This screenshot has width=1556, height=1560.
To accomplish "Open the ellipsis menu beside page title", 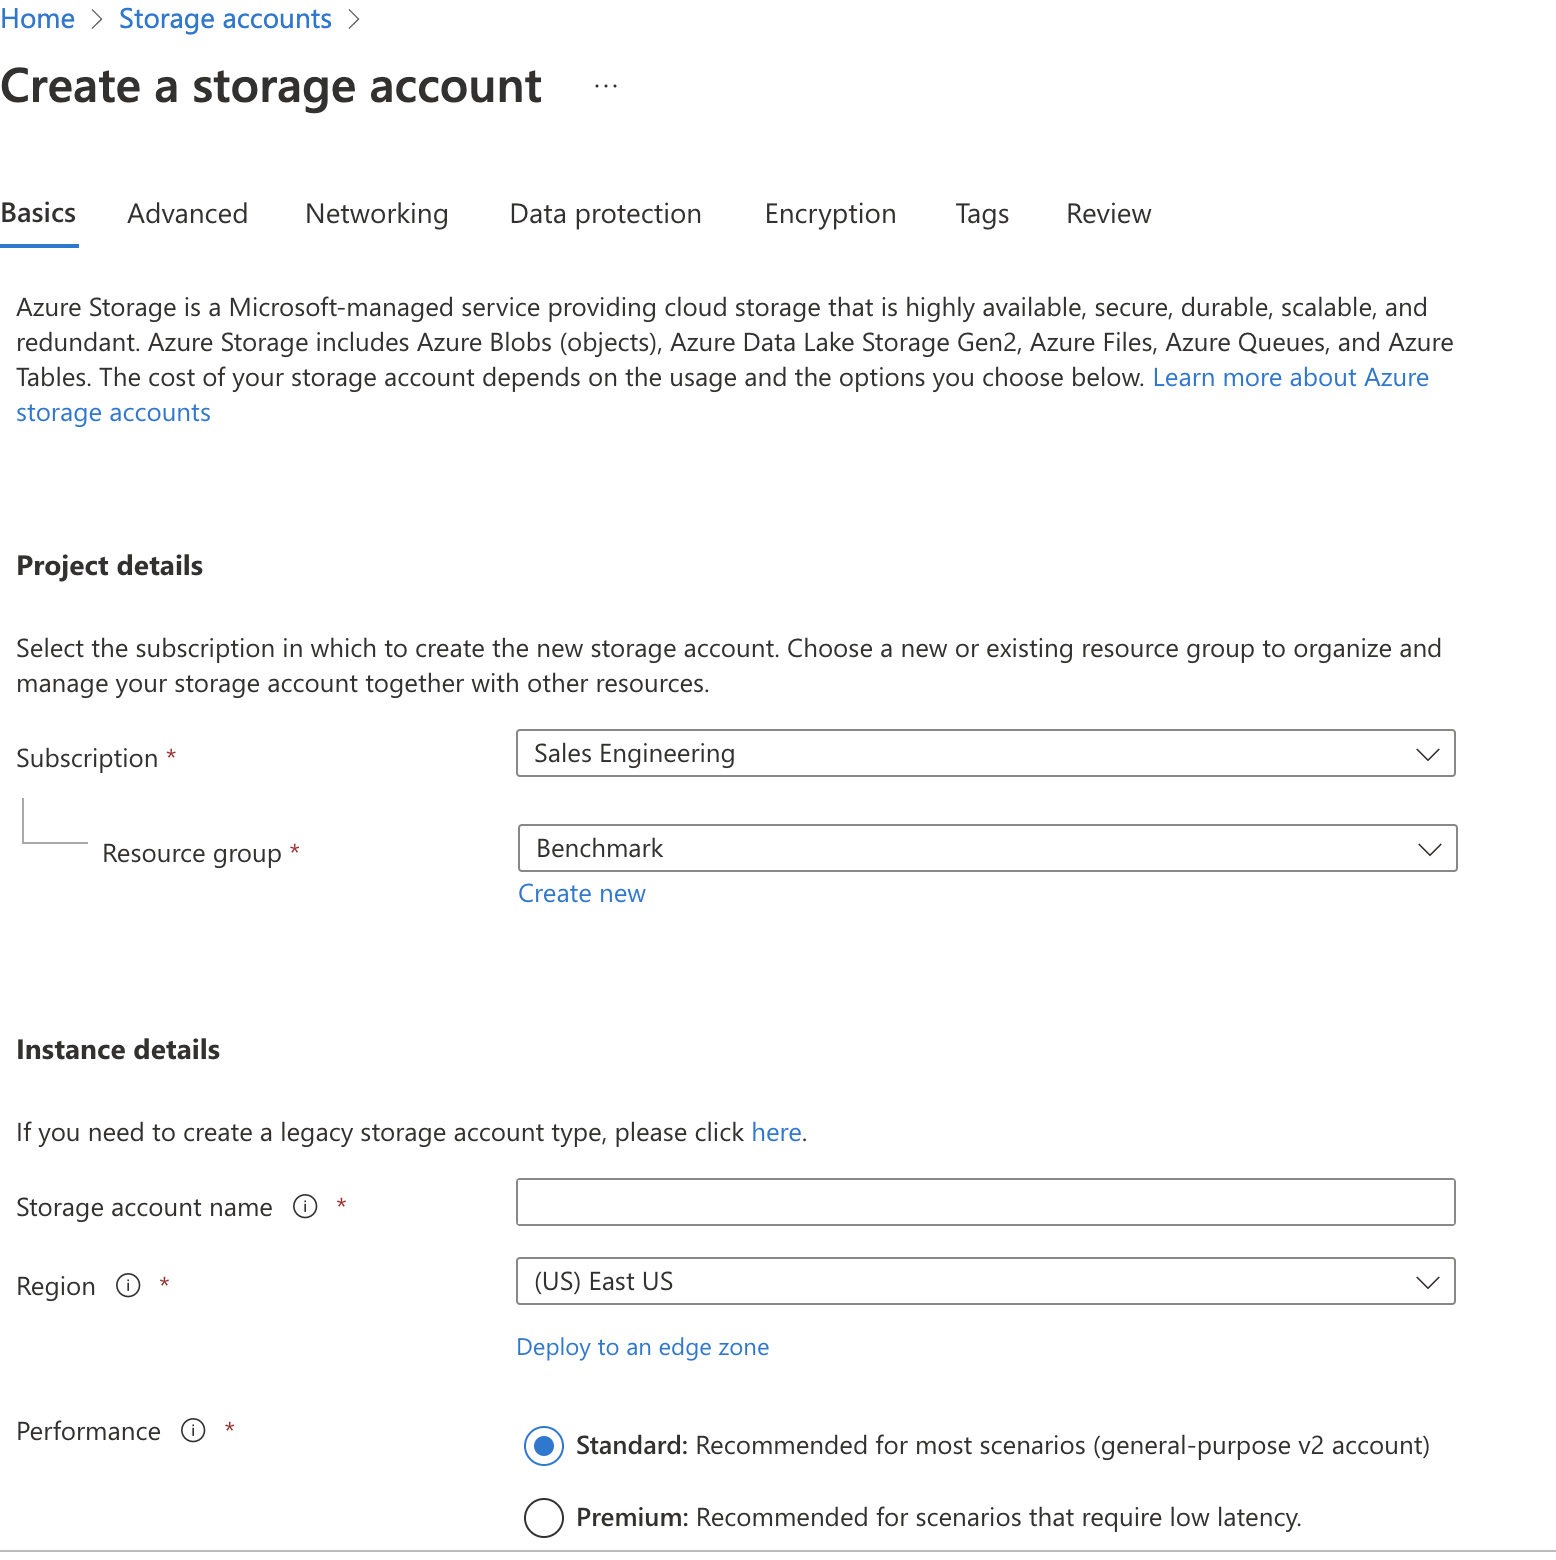I will coord(606,87).
